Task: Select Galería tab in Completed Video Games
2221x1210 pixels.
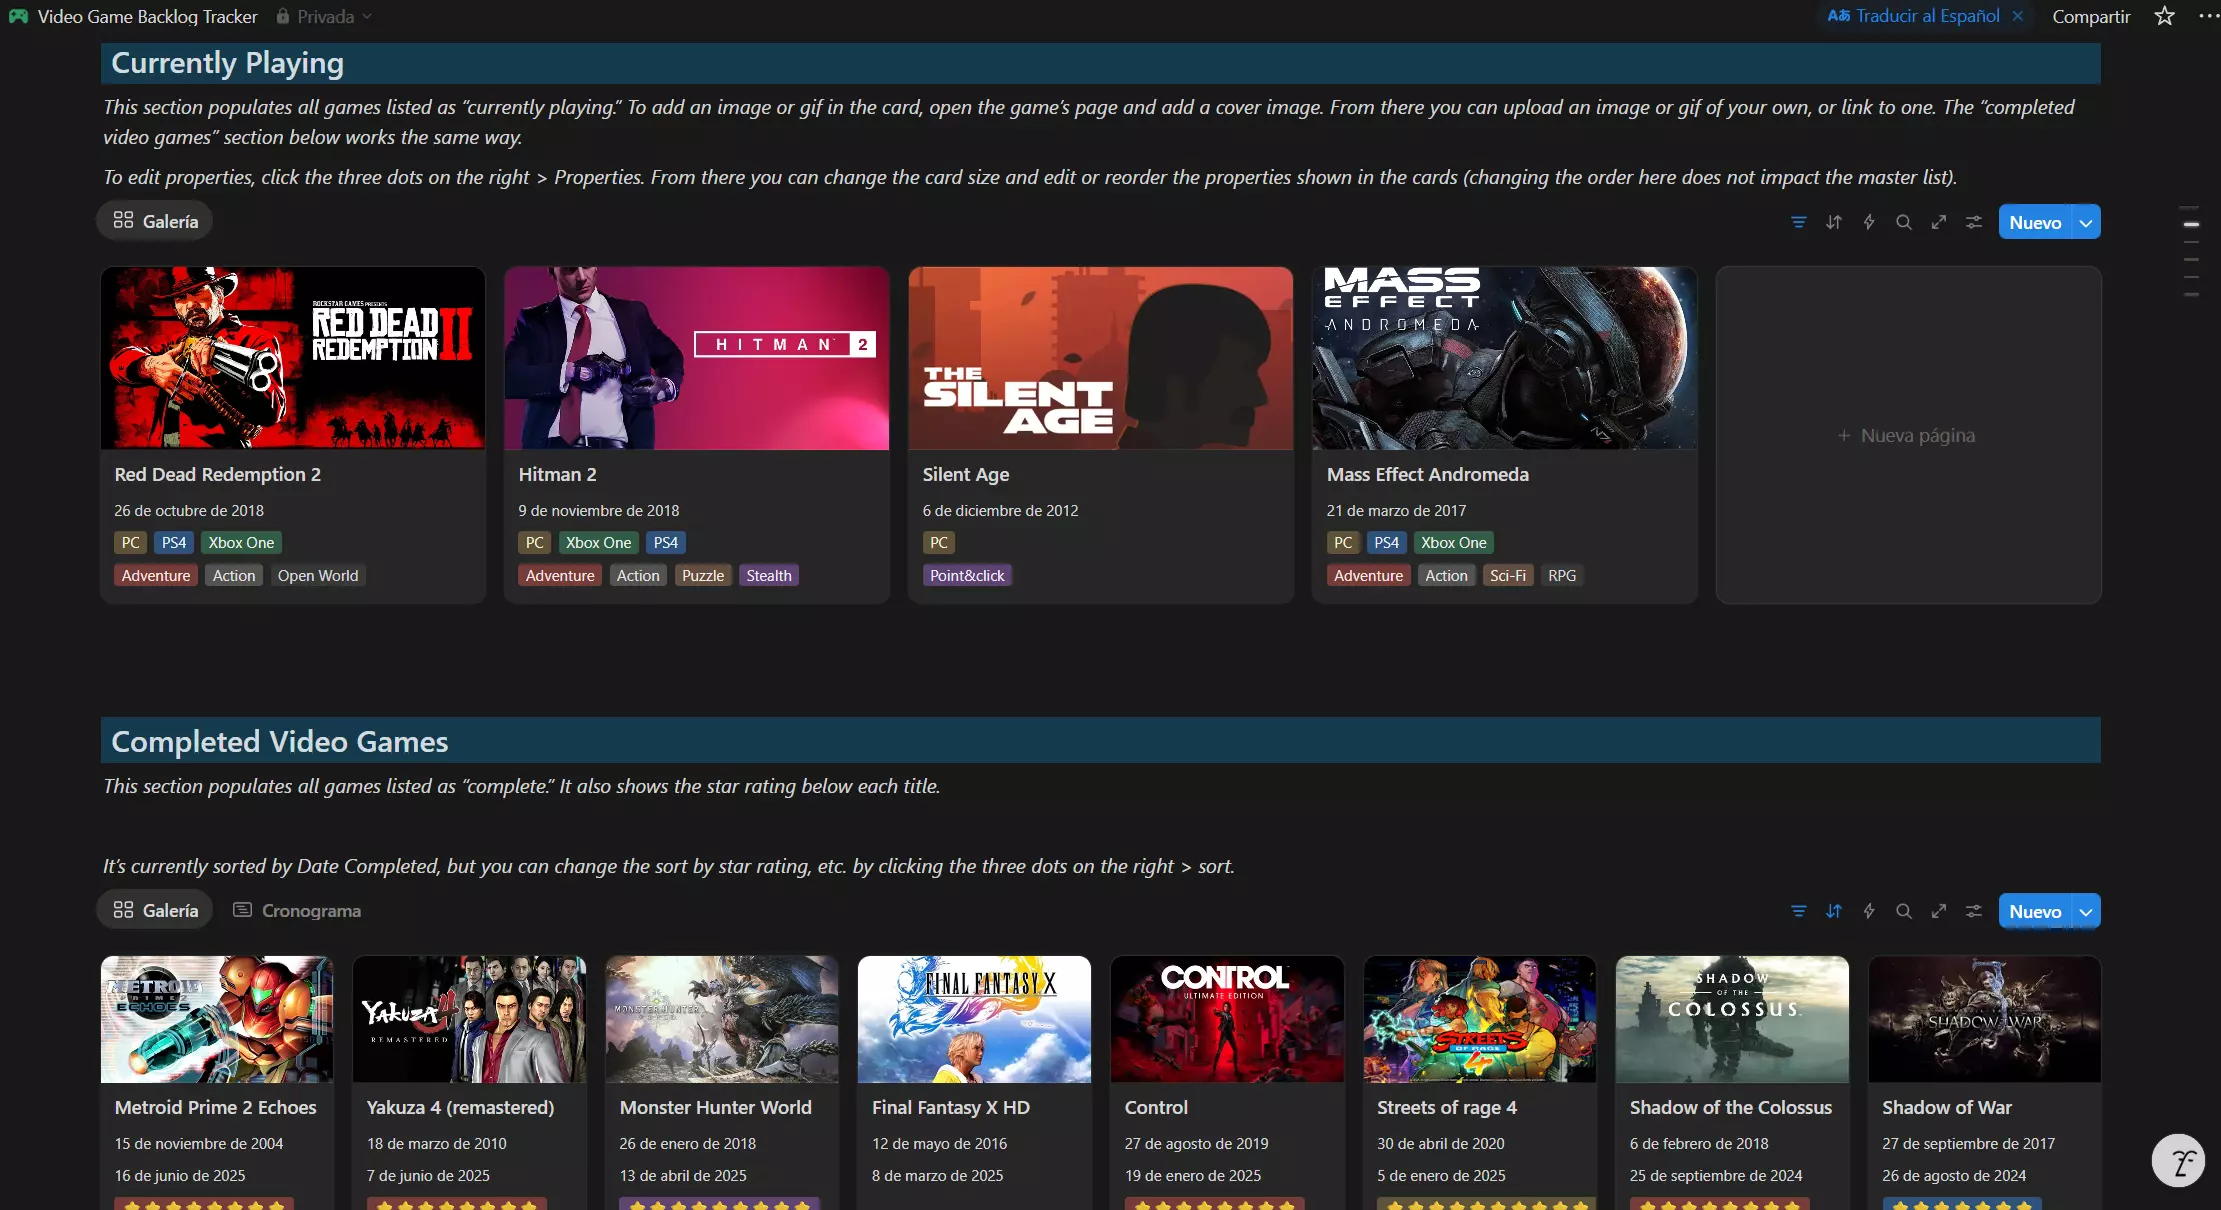Action: [x=155, y=910]
